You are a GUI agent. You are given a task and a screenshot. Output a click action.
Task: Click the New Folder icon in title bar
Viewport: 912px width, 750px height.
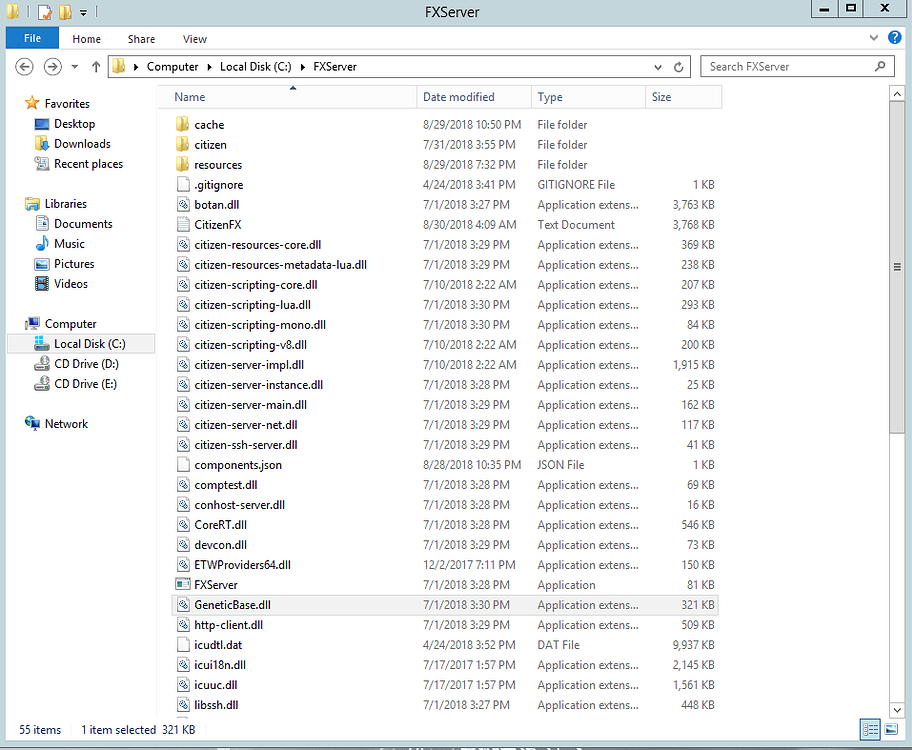click(65, 13)
